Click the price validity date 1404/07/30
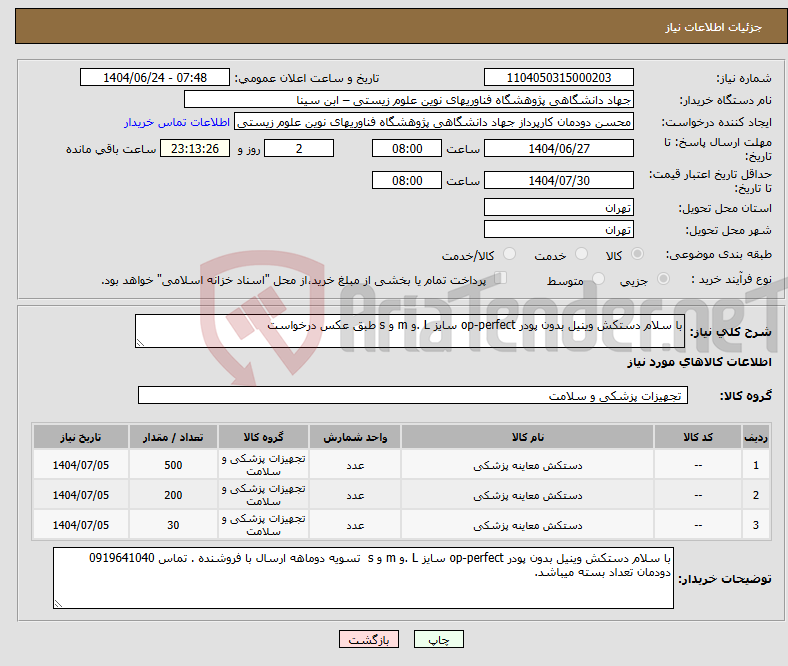This screenshot has width=788, height=666. [x=558, y=180]
